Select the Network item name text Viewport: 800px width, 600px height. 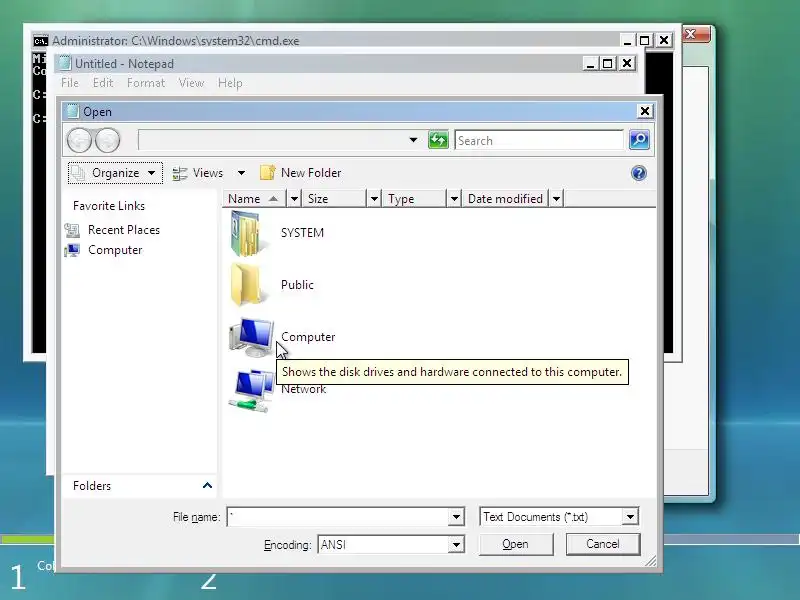[x=304, y=389]
